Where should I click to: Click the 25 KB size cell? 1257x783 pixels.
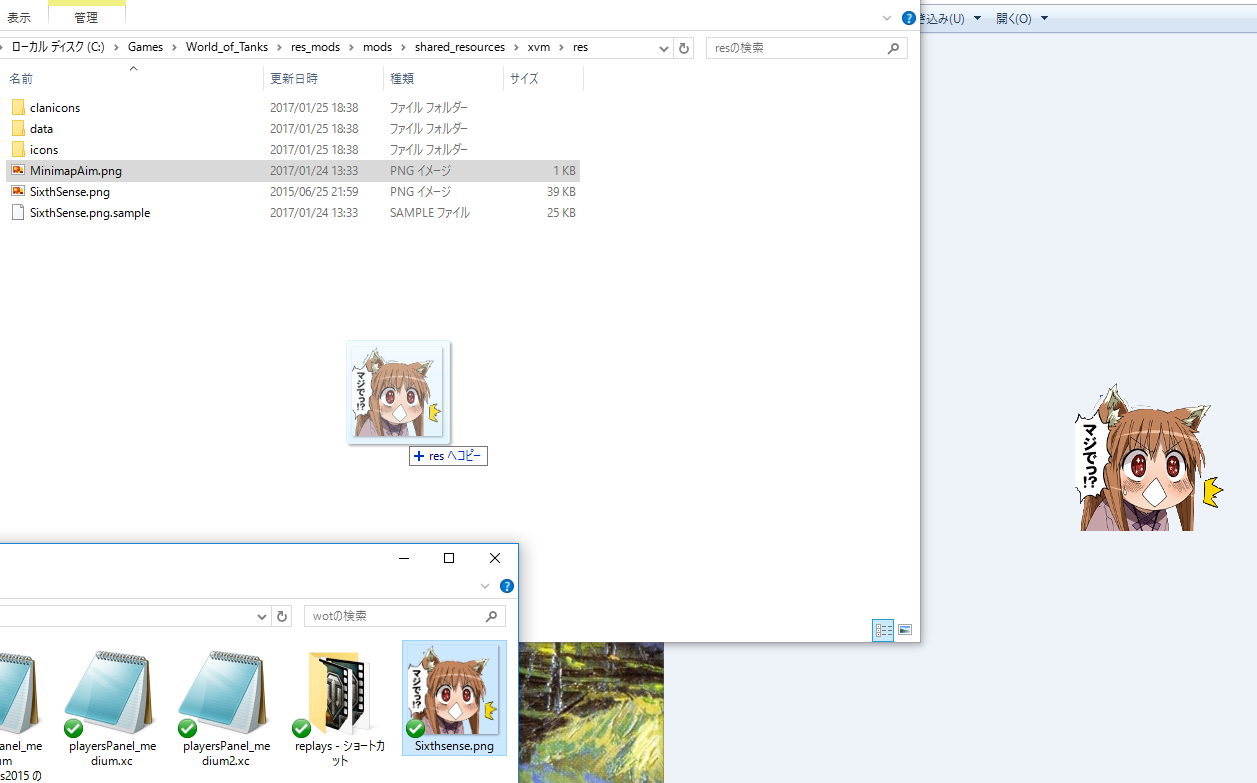tap(560, 212)
